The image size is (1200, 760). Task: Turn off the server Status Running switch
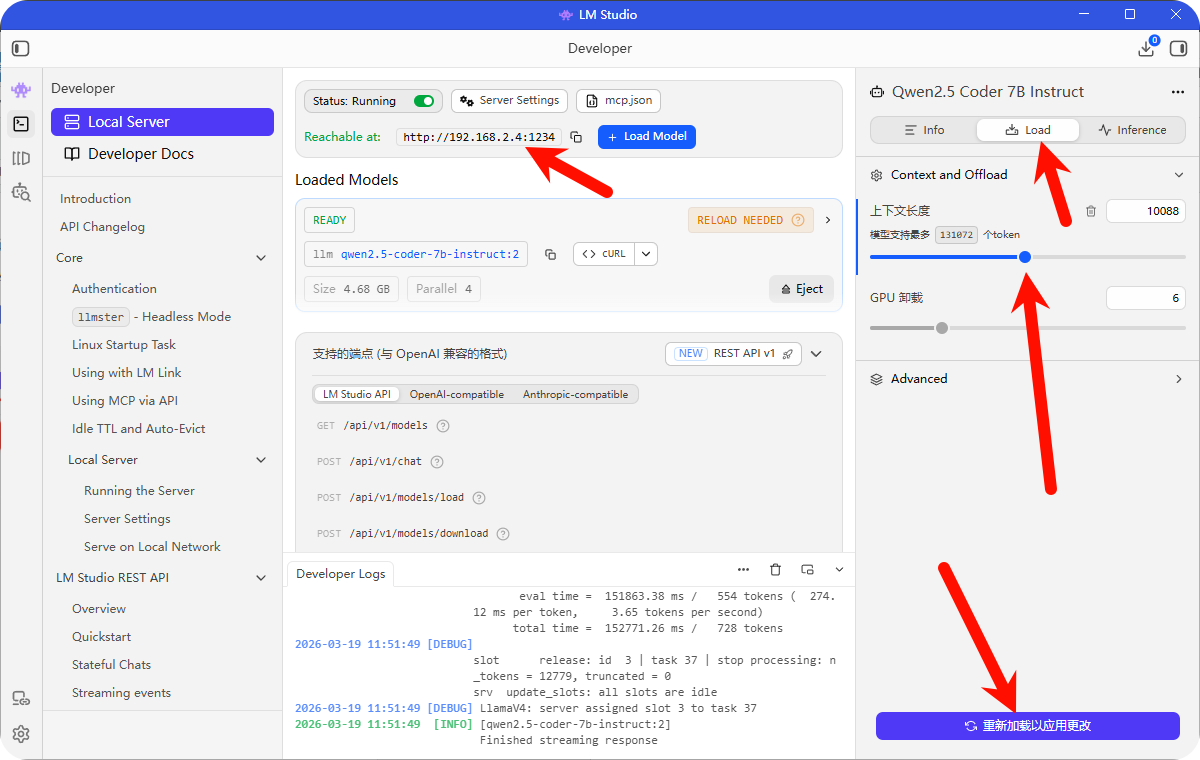[424, 101]
